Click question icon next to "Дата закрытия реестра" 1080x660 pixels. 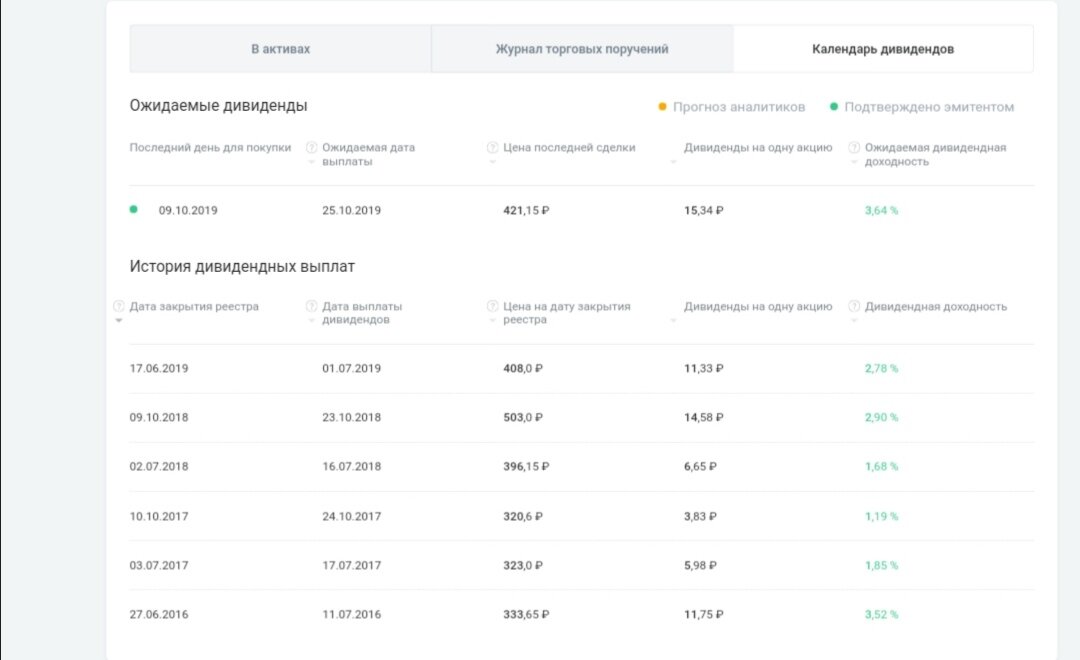pos(119,307)
